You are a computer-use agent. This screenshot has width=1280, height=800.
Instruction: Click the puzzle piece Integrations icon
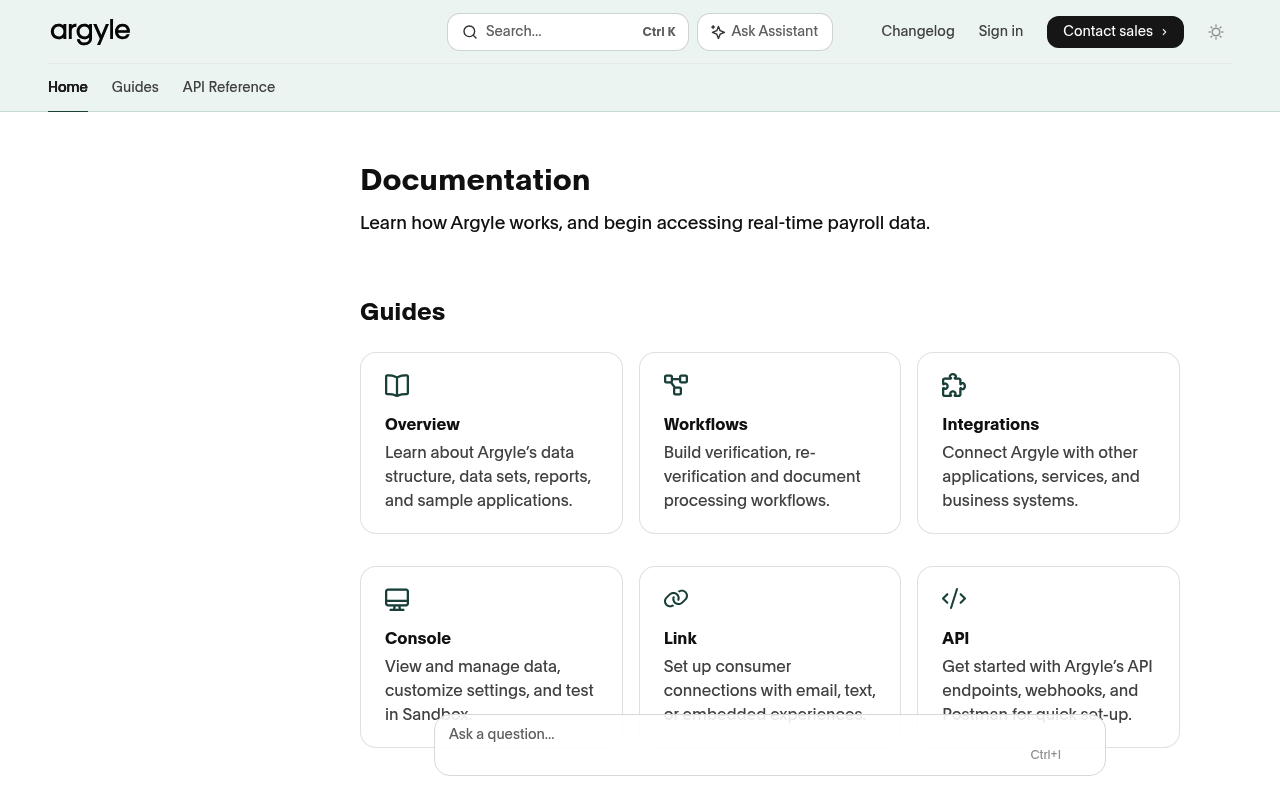pos(954,385)
